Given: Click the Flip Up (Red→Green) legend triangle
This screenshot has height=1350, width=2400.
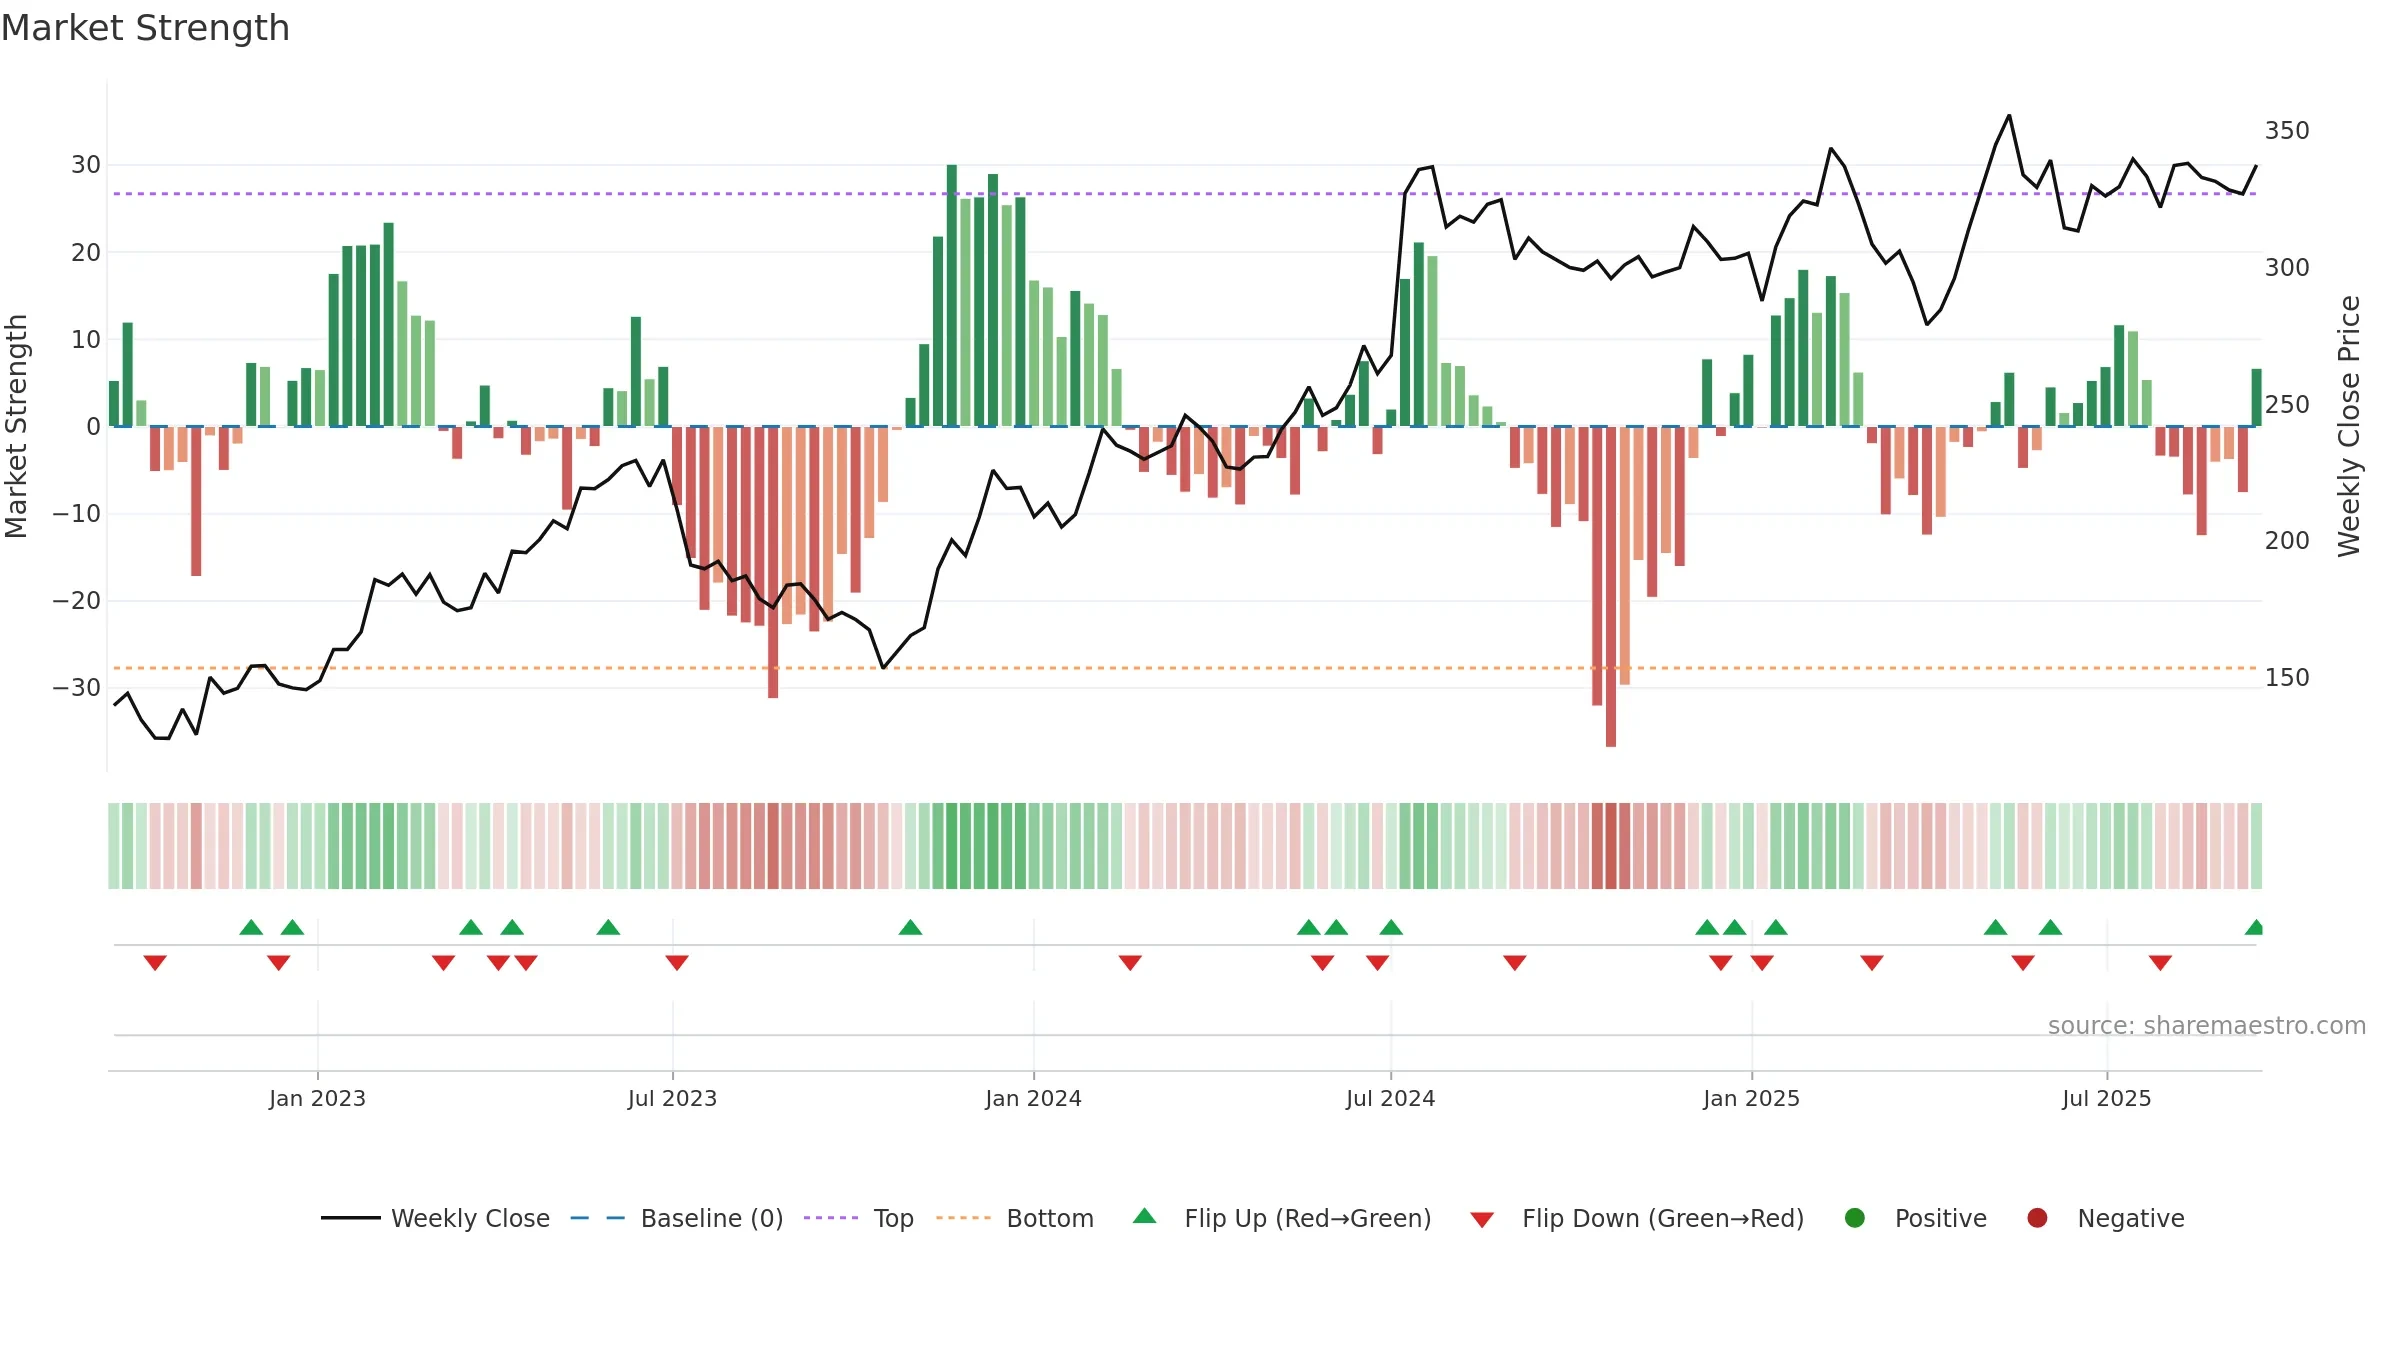Looking at the screenshot, I should pos(1145,1216).
